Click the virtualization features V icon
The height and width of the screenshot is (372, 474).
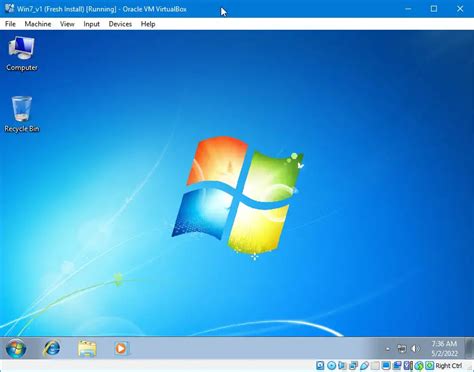coord(408,366)
